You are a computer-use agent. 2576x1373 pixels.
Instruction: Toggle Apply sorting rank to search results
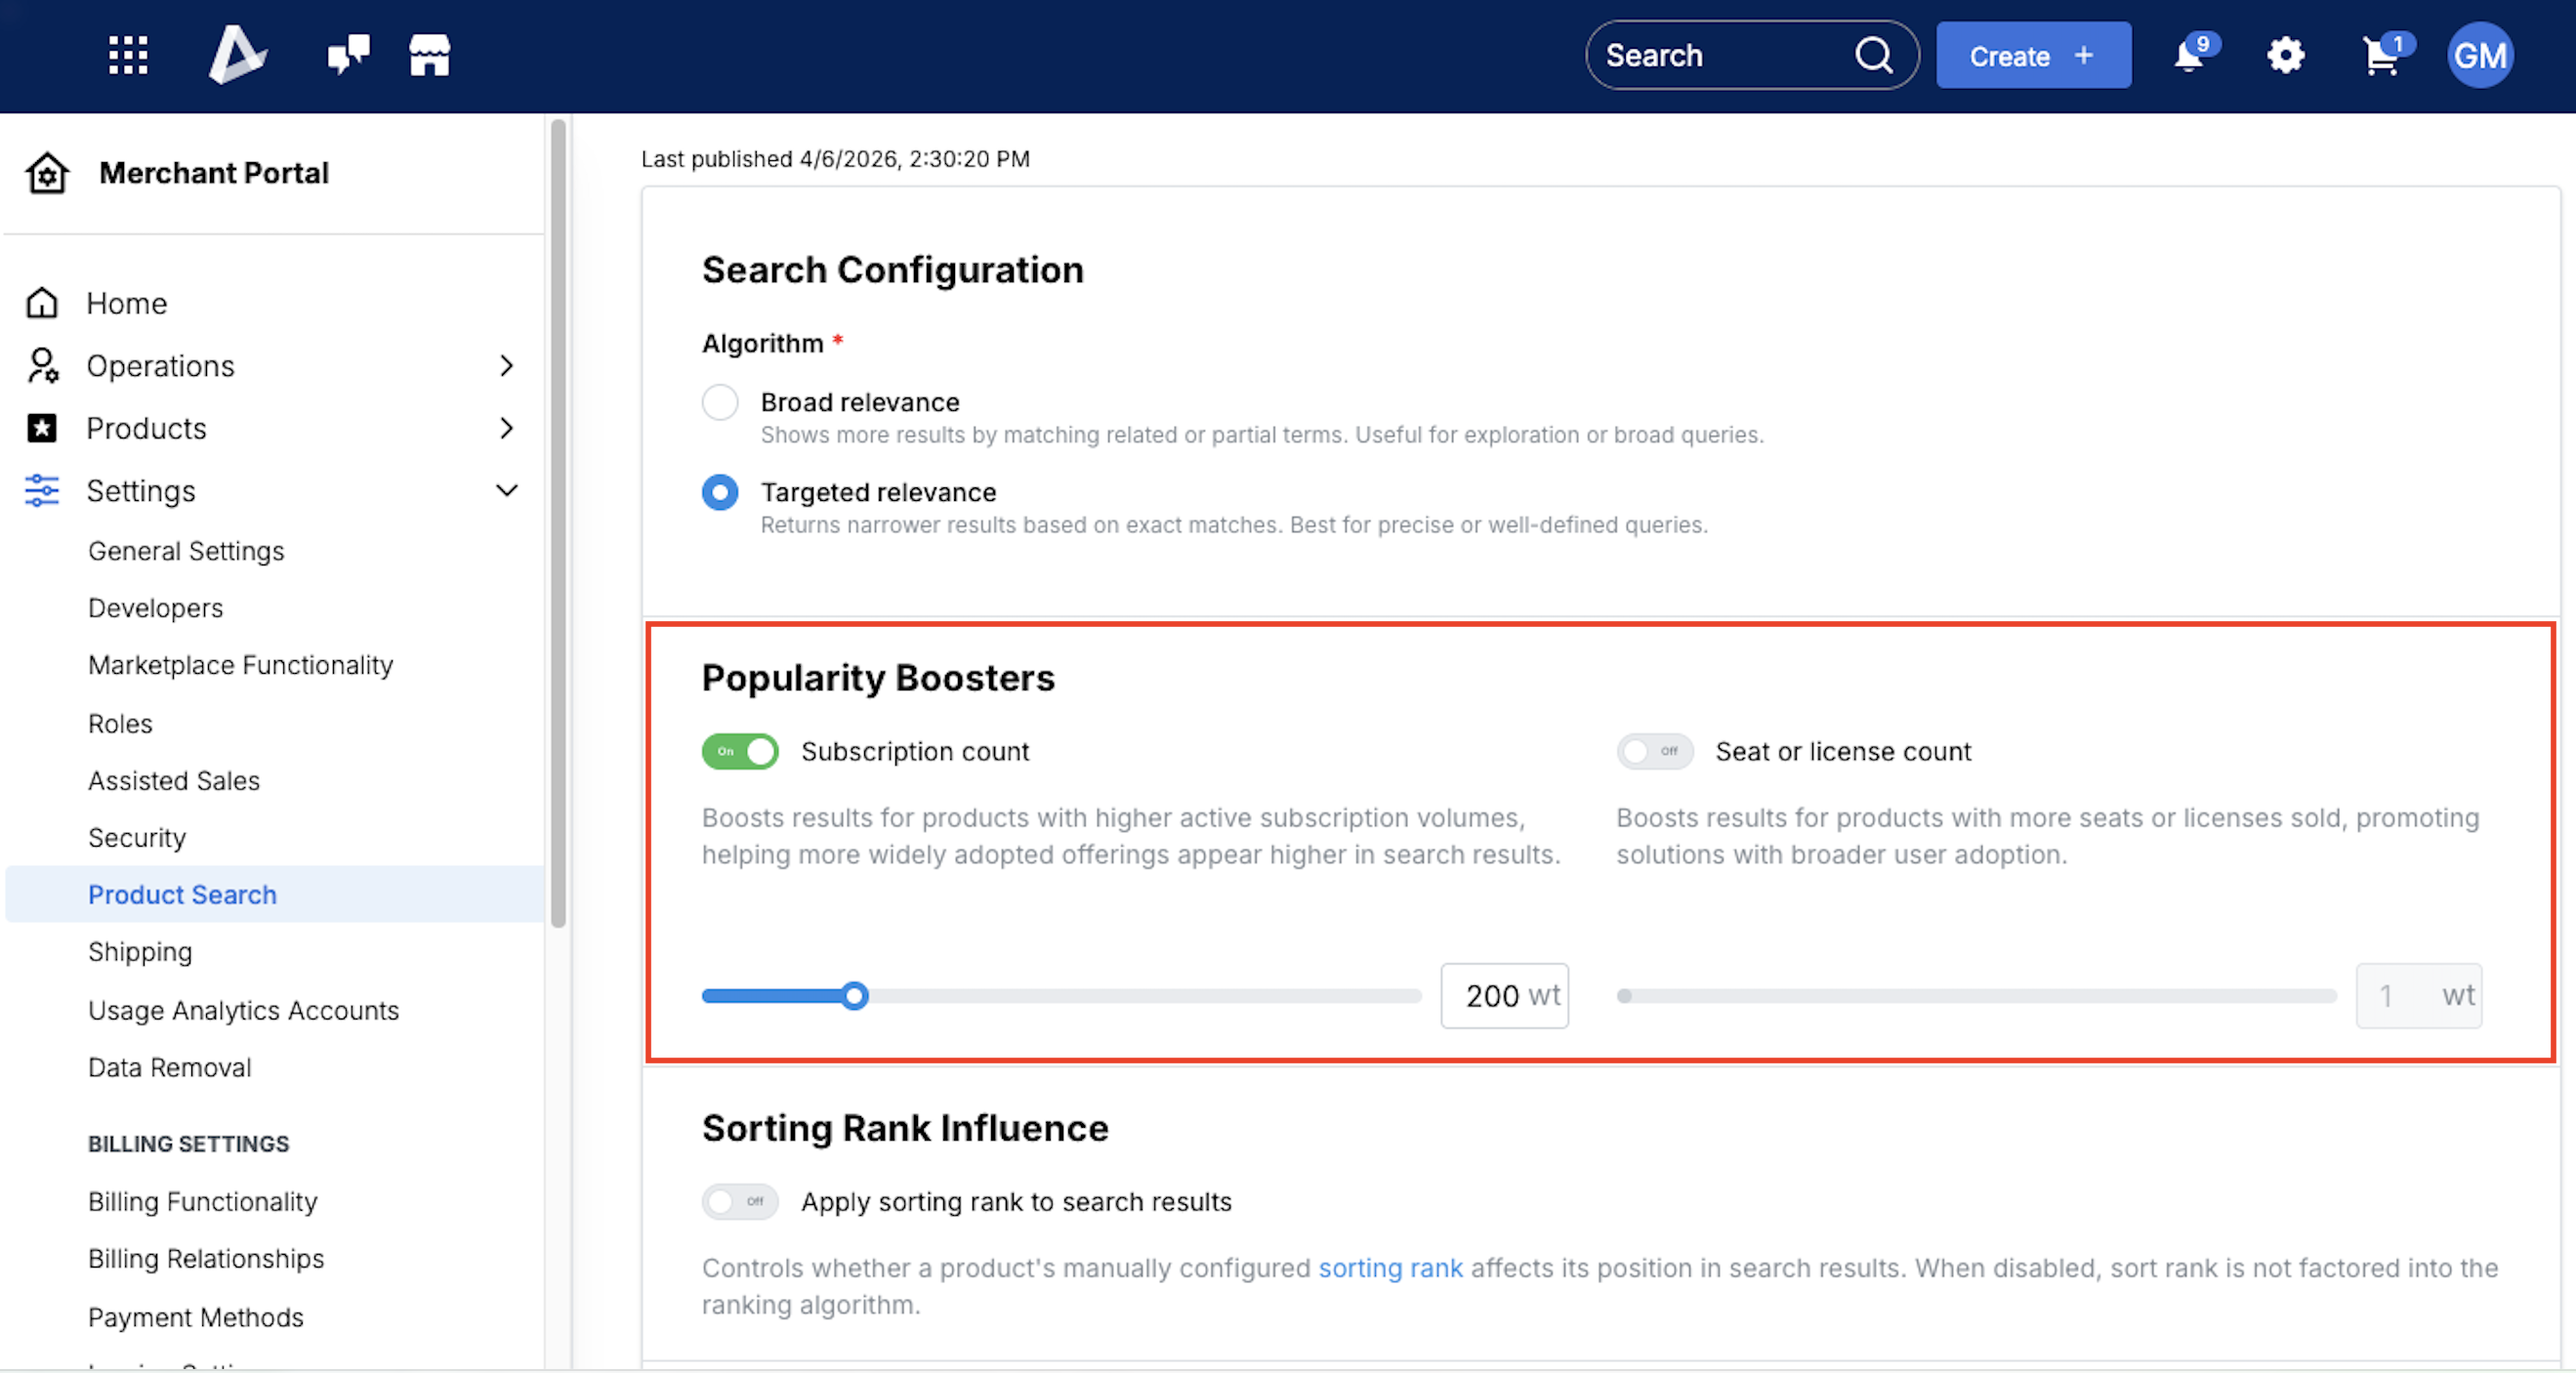click(740, 1201)
